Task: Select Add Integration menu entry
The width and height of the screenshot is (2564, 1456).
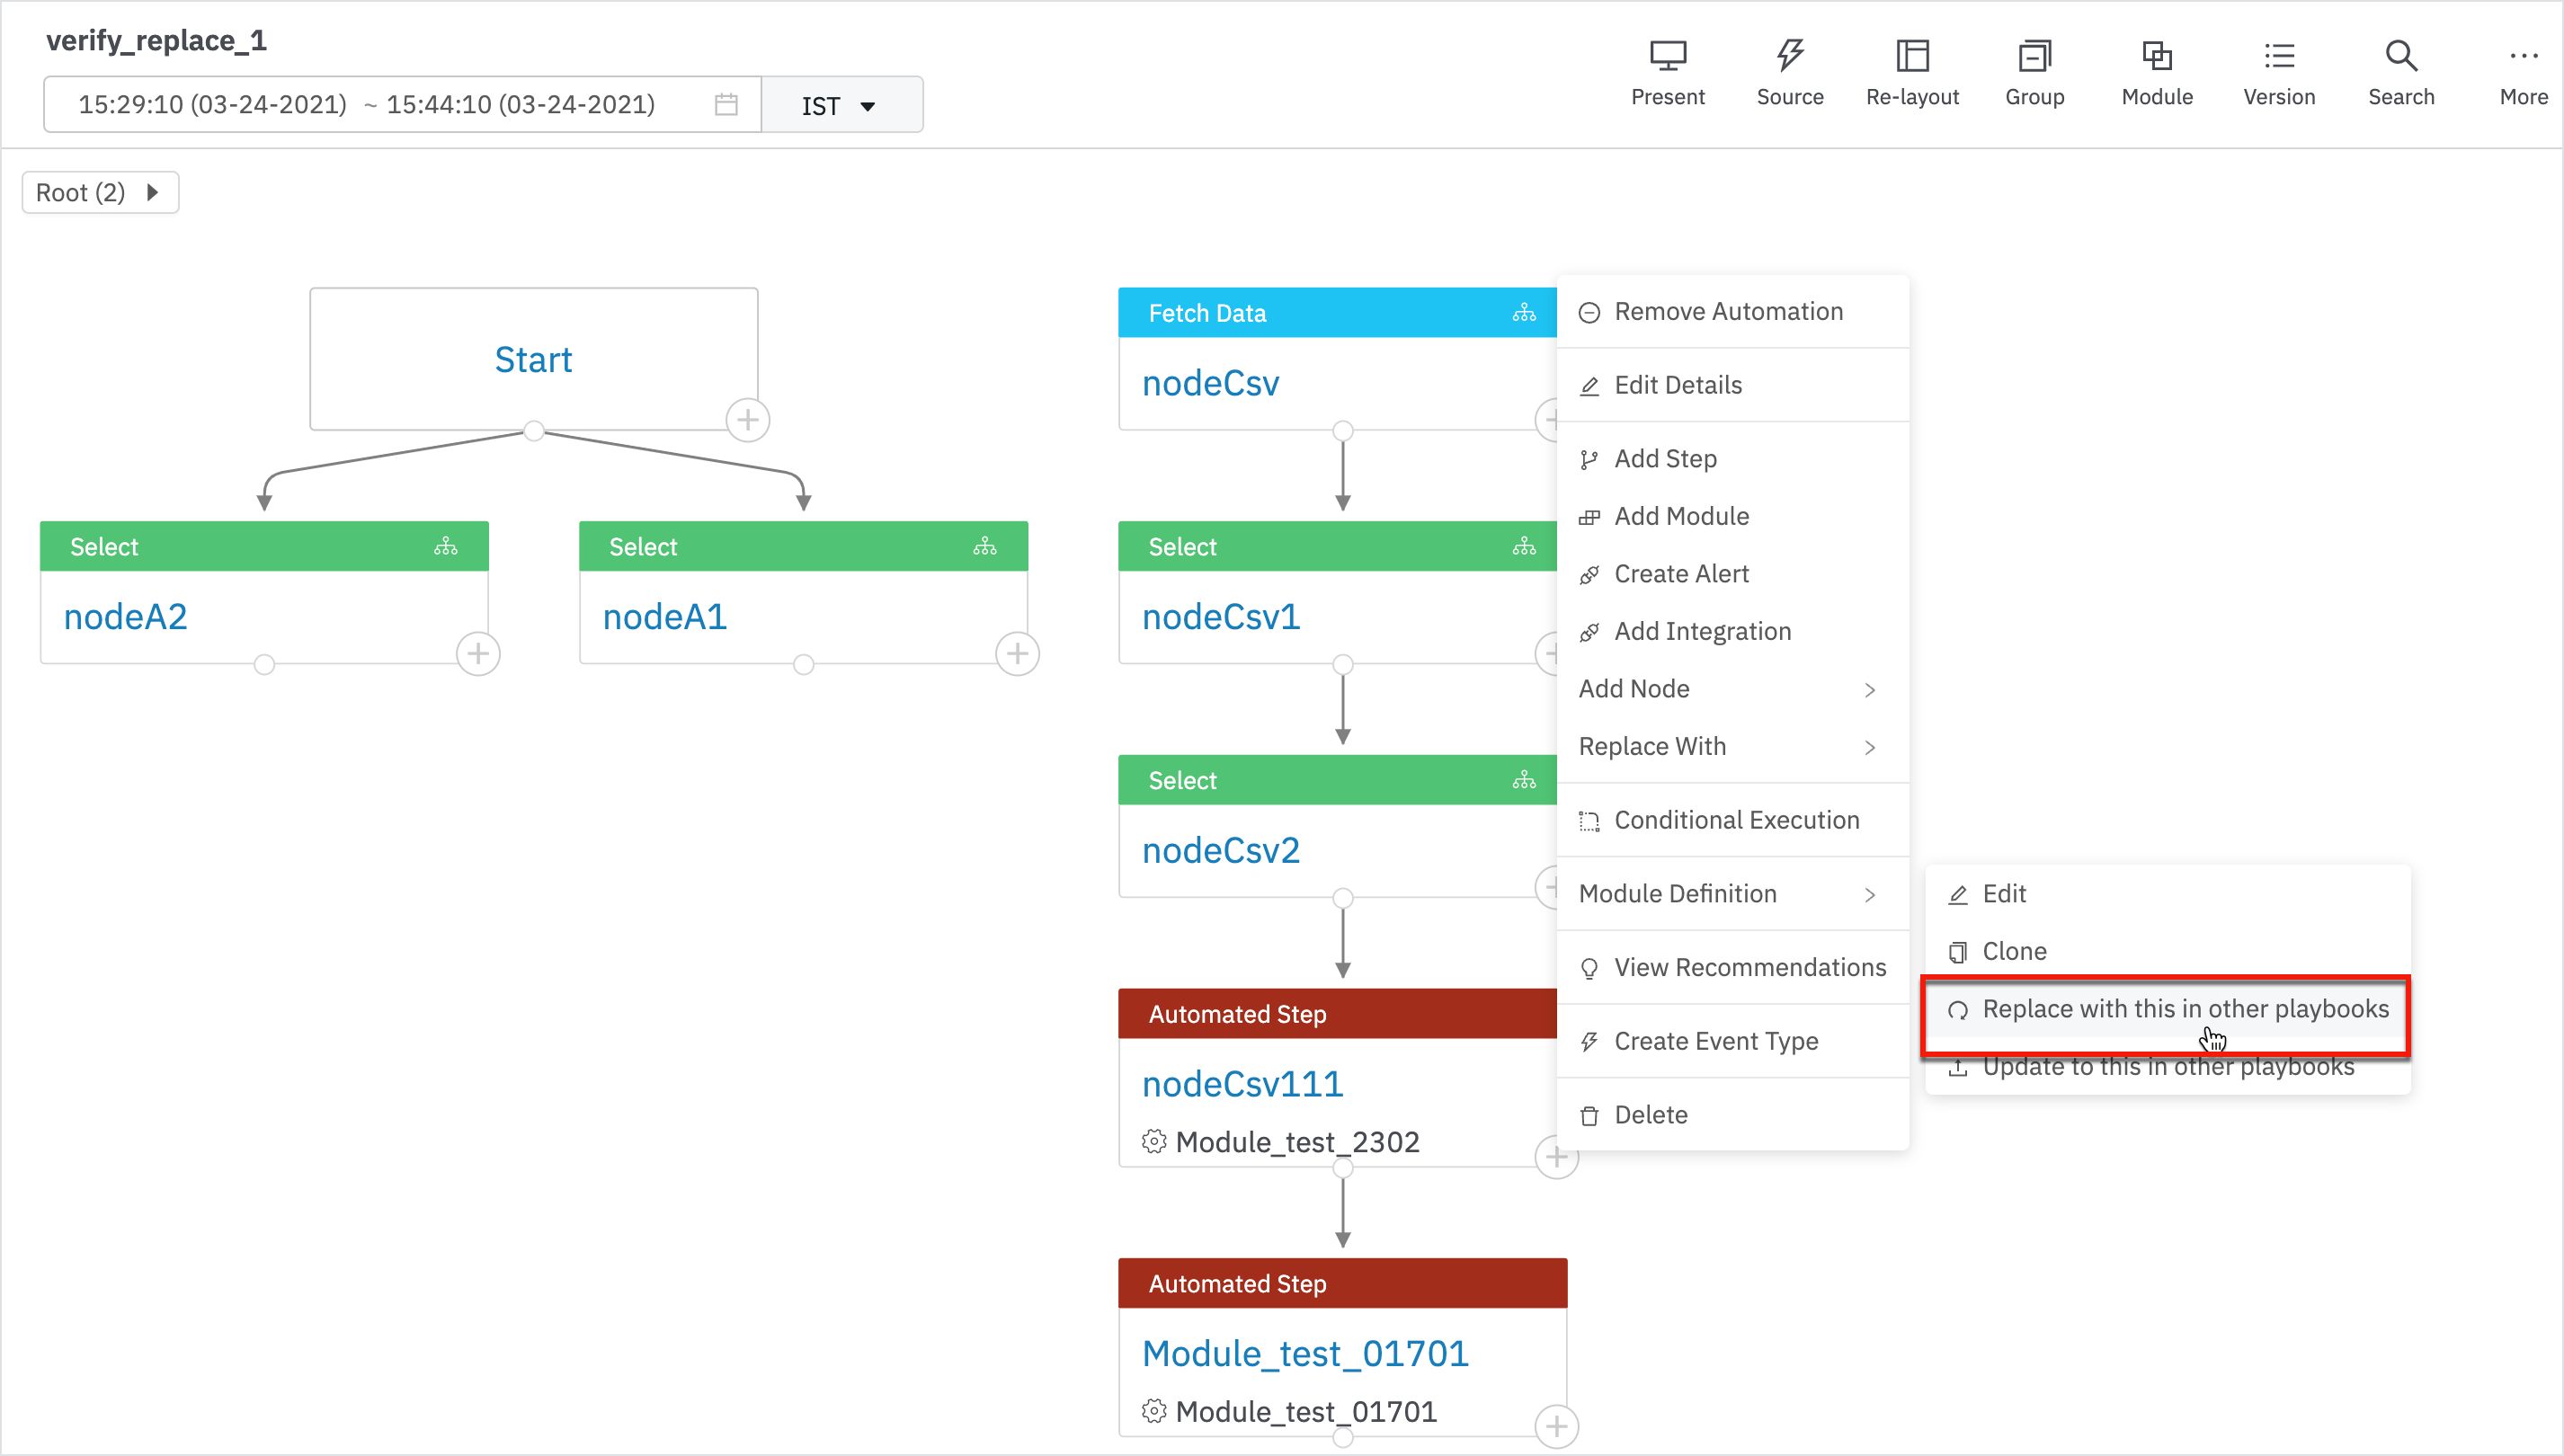Action: (x=1732, y=632)
